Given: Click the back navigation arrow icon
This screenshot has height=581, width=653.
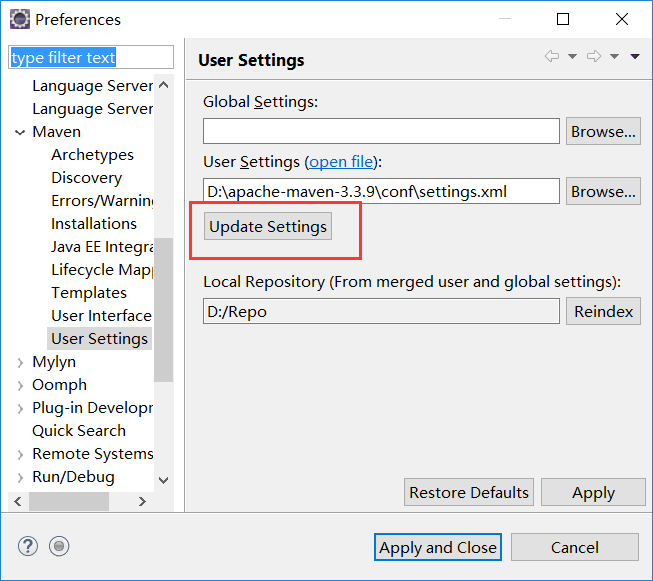Looking at the screenshot, I should point(551,57).
